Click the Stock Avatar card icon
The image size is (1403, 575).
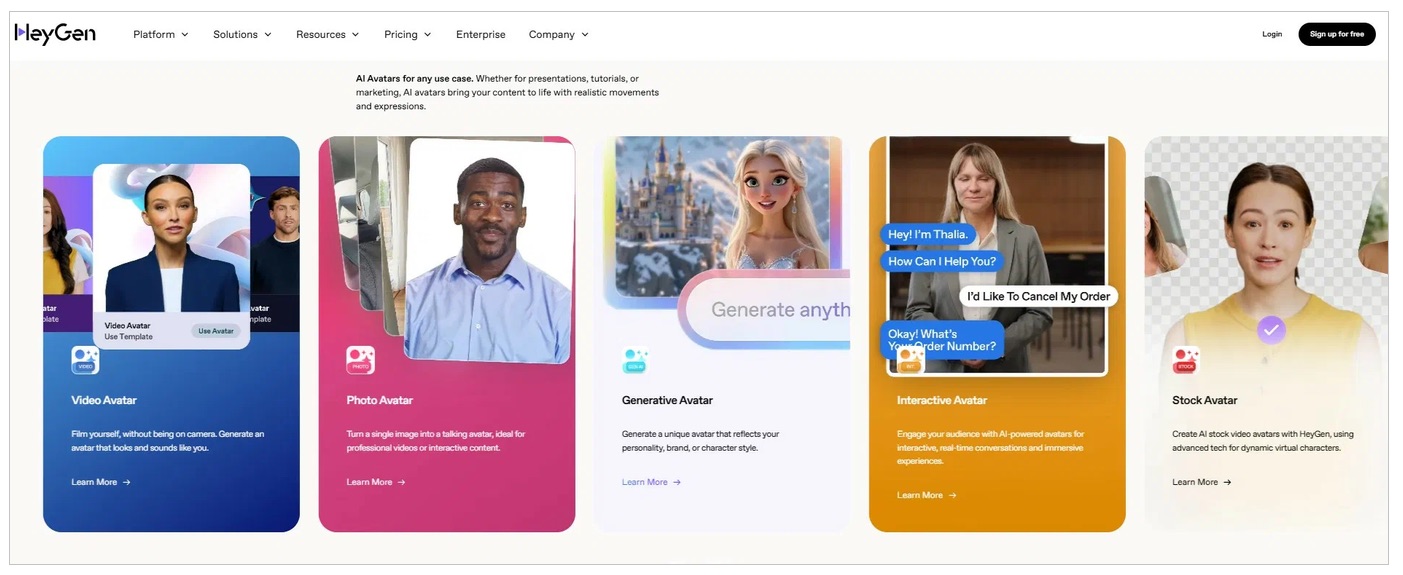[x=1186, y=360]
